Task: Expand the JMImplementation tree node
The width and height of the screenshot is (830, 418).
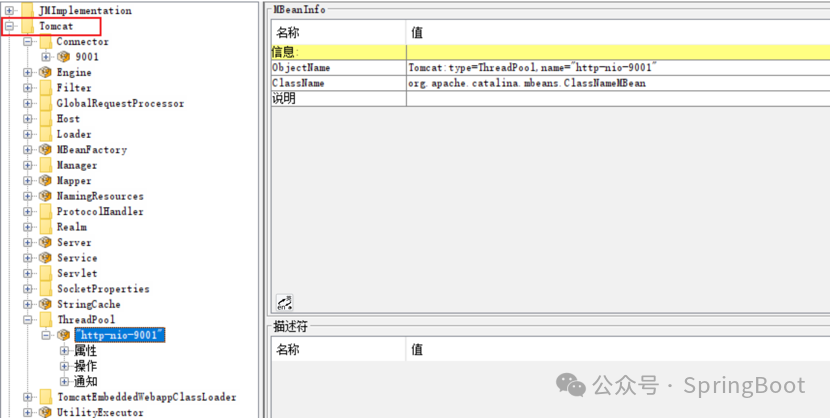Action: [10, 11]
